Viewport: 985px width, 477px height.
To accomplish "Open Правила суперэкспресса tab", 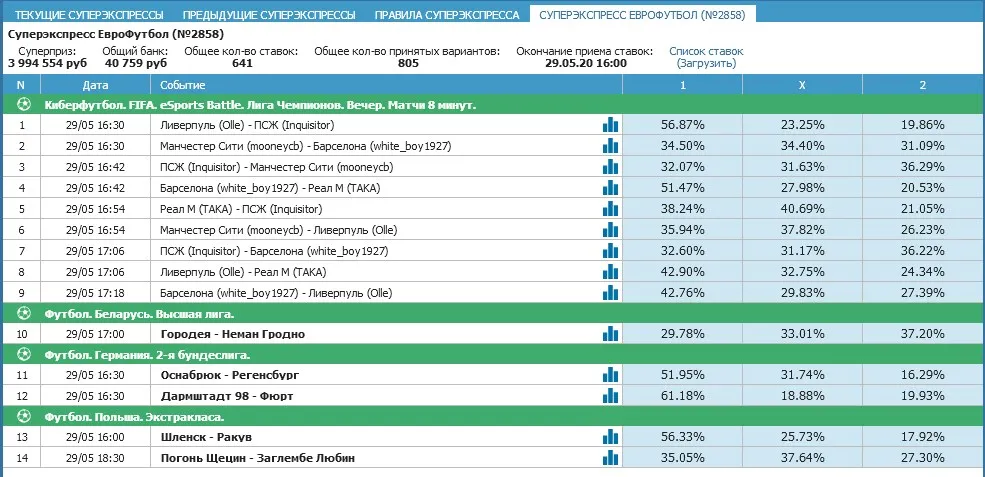I will tap(447, 14).
